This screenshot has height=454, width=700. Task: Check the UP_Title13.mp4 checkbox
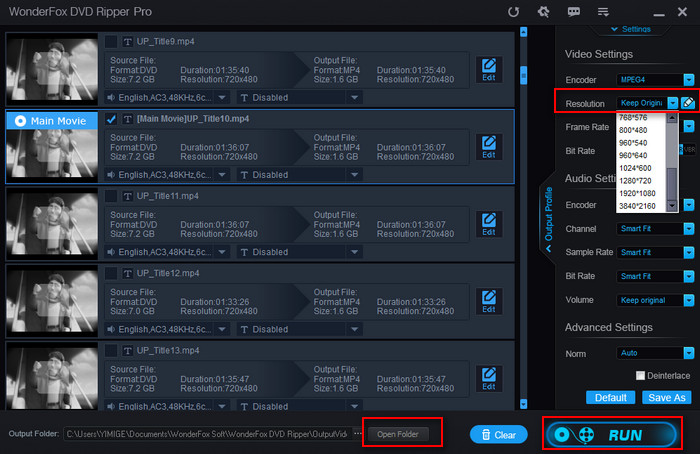[111, 350]
